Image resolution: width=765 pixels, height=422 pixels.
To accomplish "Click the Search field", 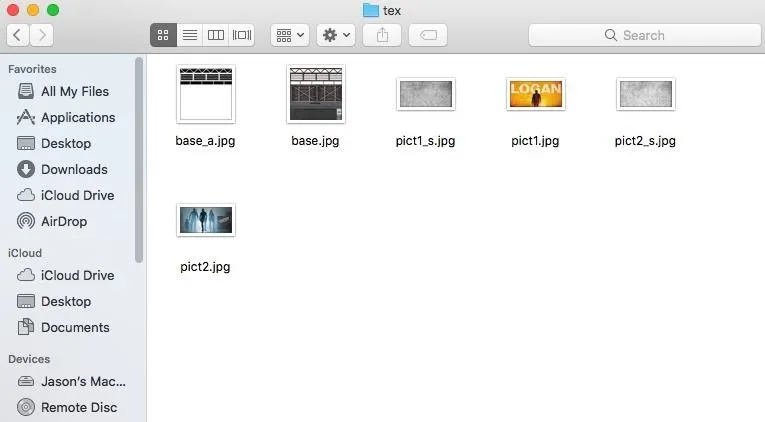I will [645, 35].
